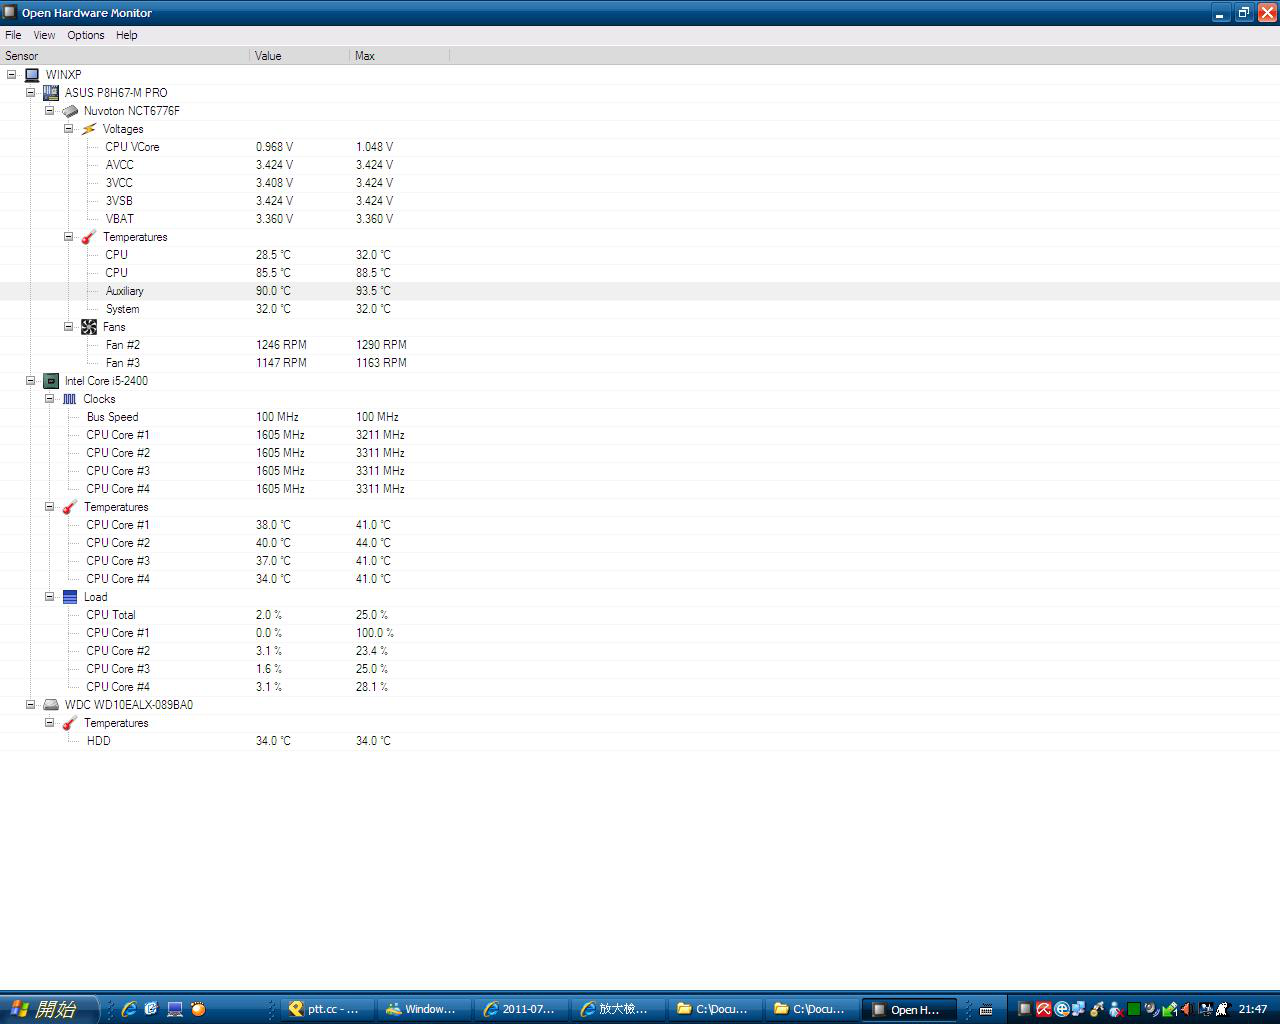
Task: Click the 1246 RPM fan value
Action: (x=281, y=345)
